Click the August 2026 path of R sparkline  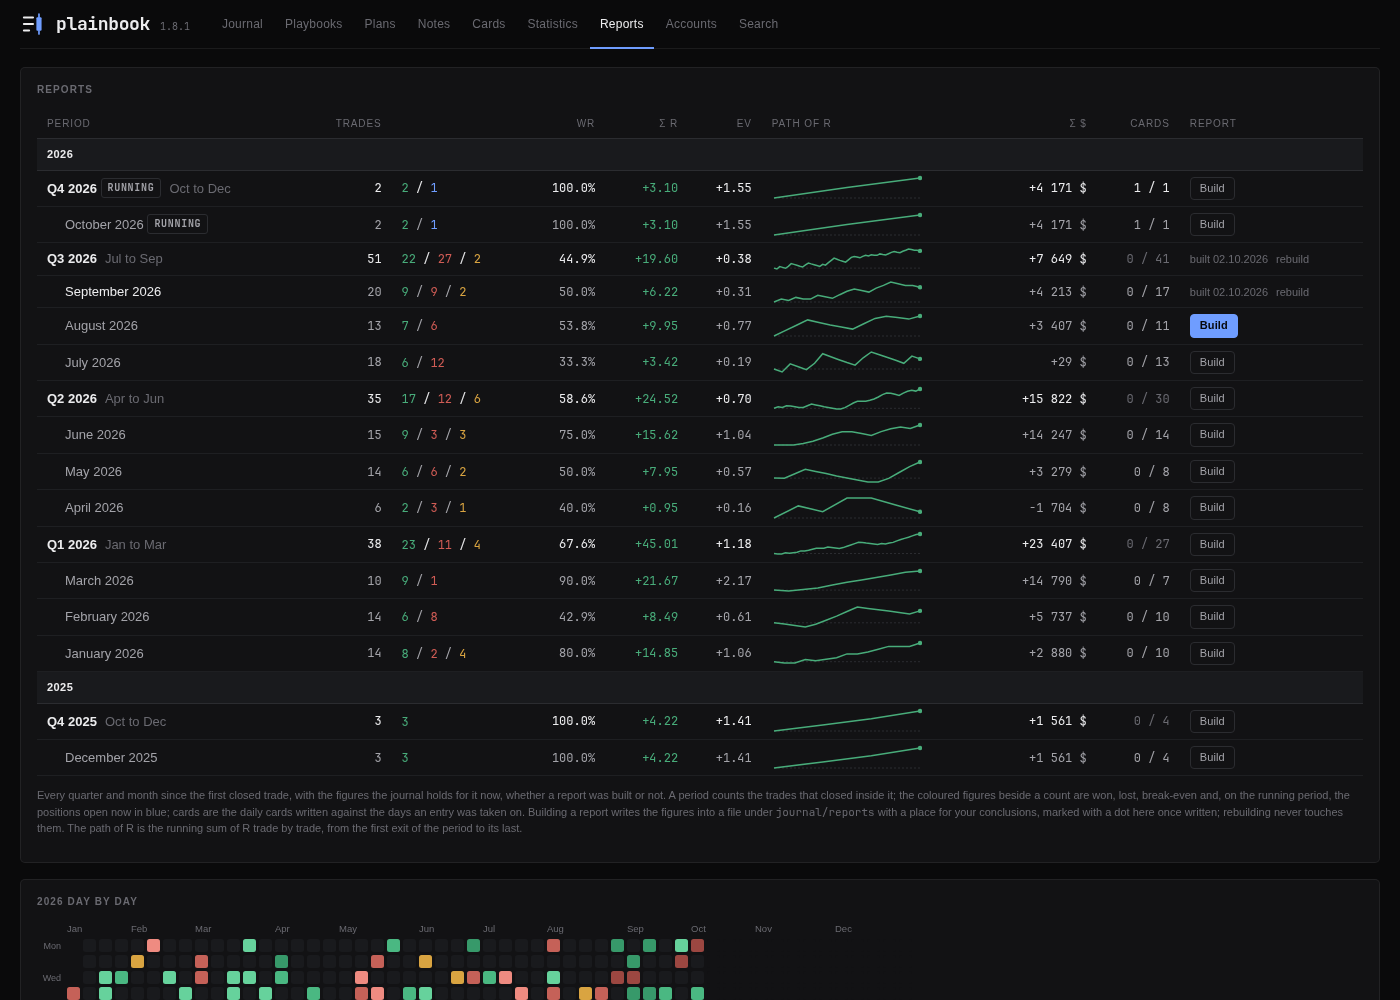[x=847, y=325]
